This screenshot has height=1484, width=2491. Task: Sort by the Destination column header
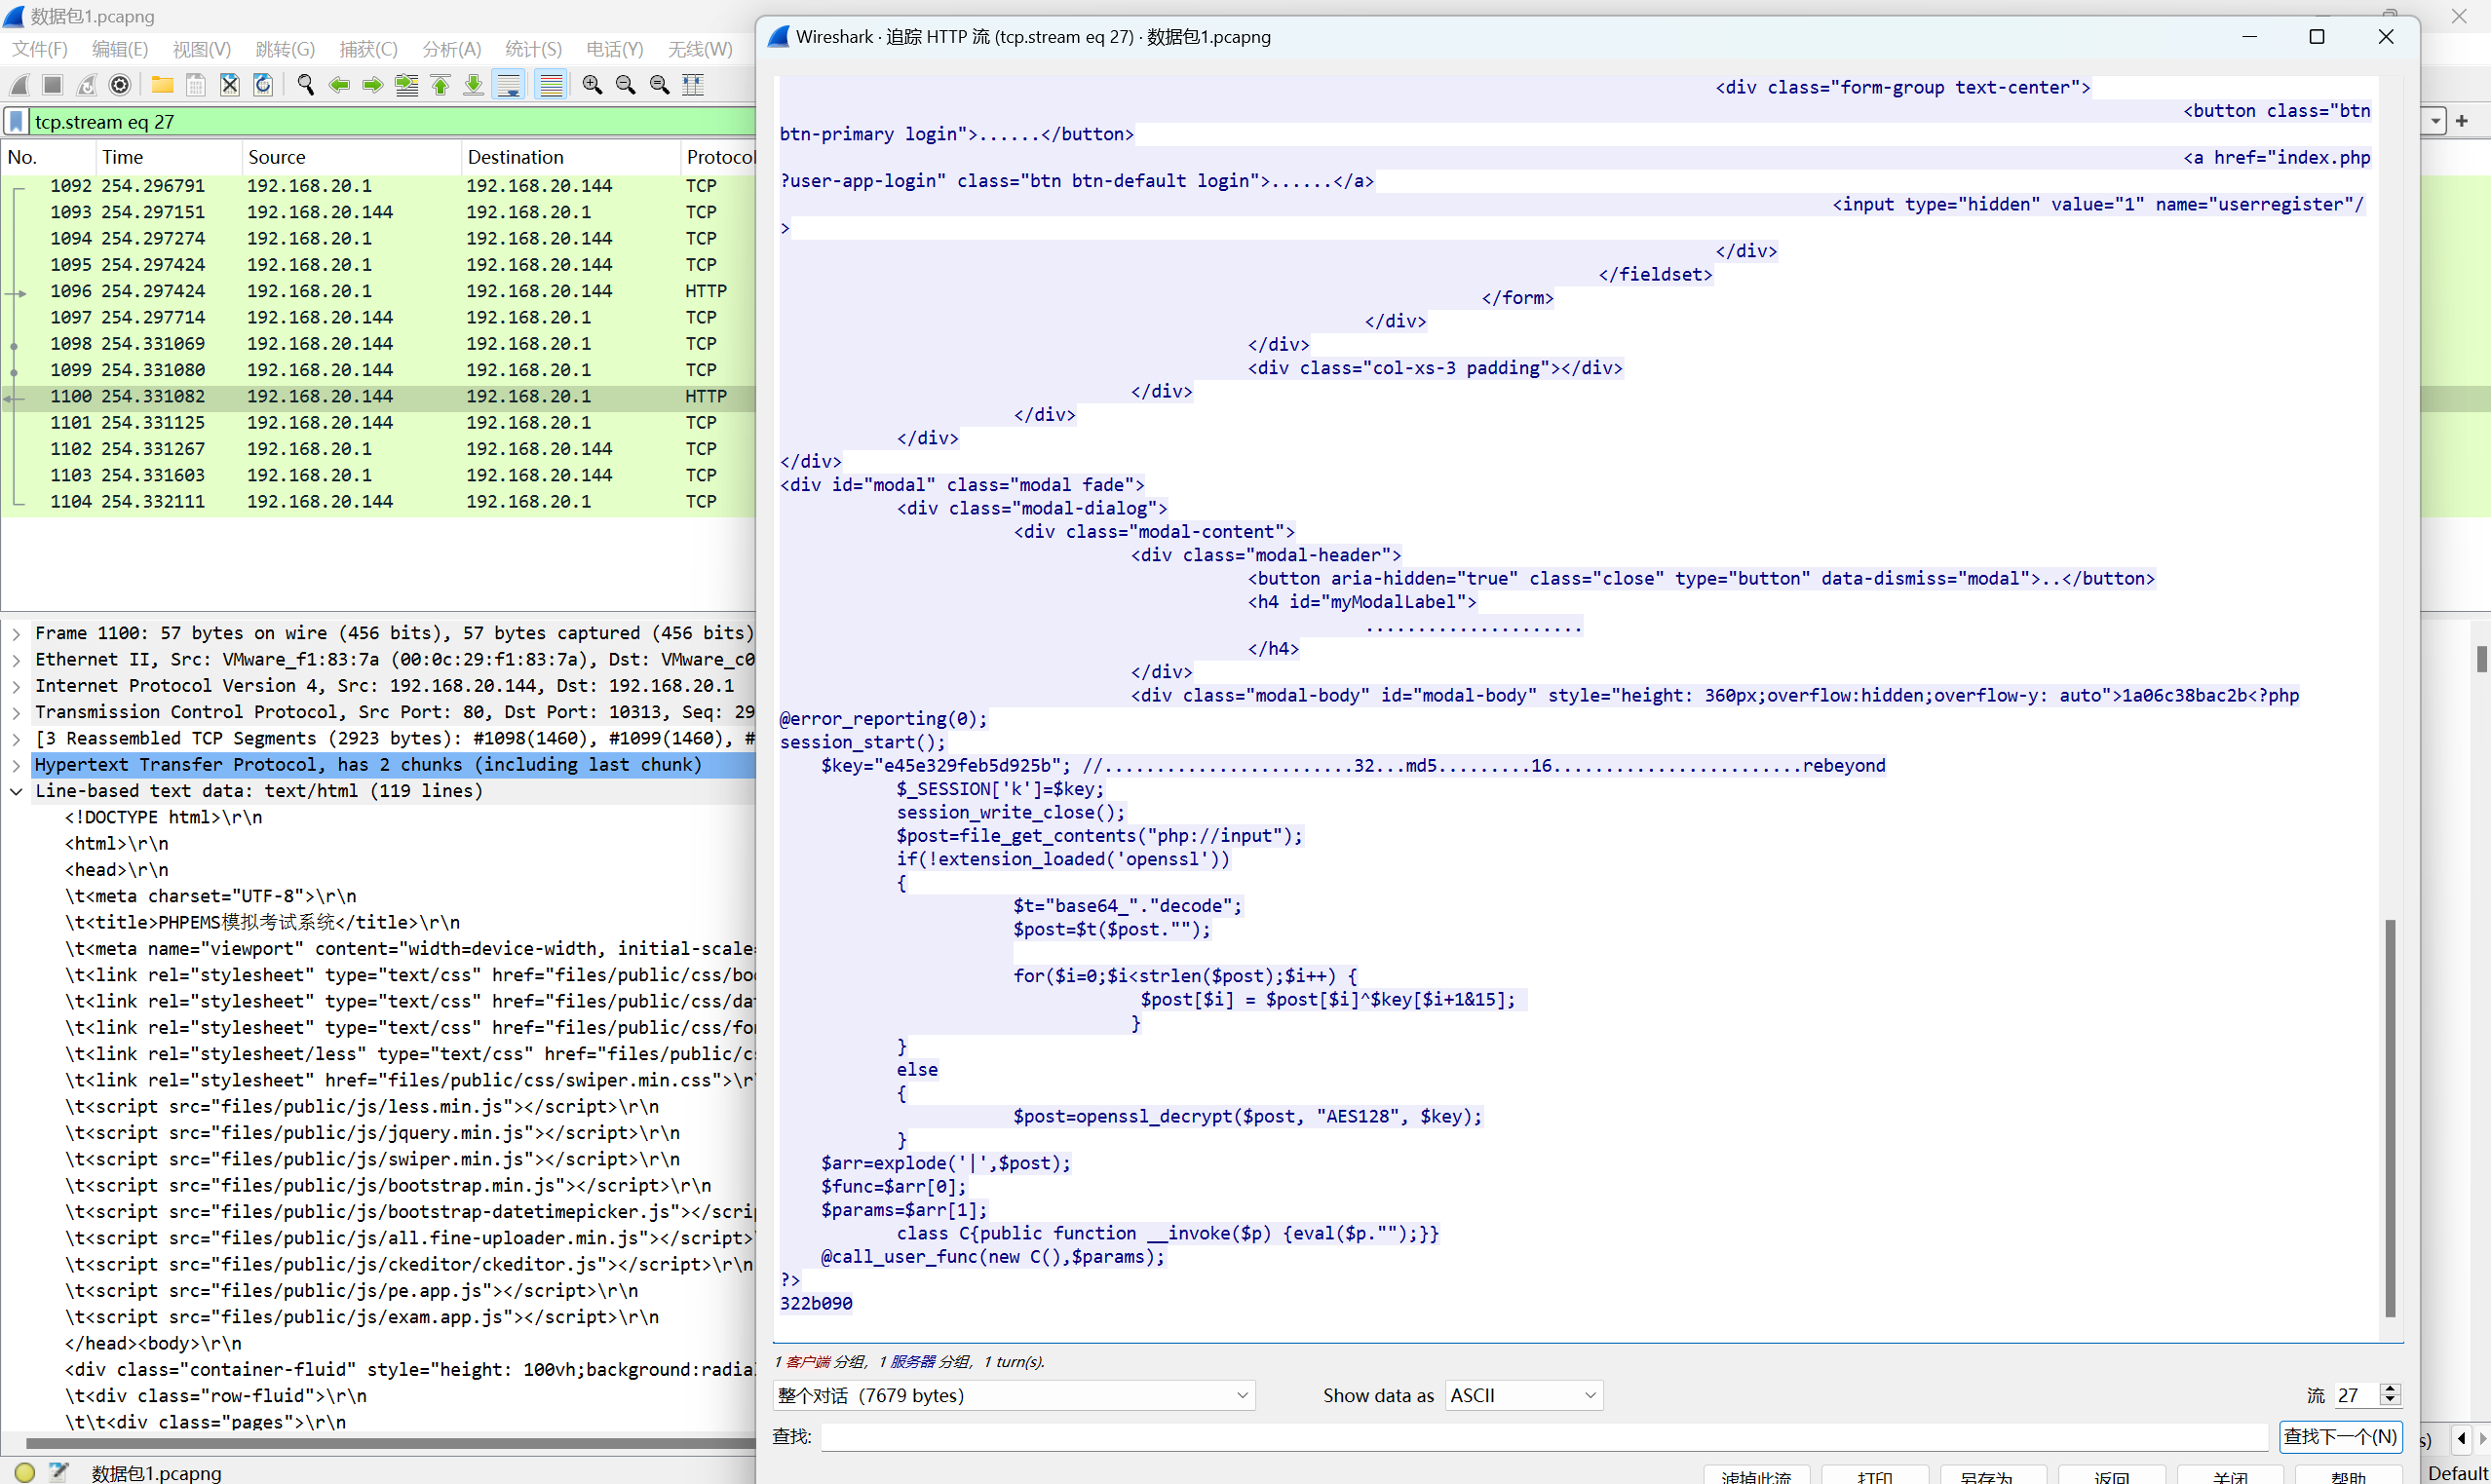tap(570, 157)
